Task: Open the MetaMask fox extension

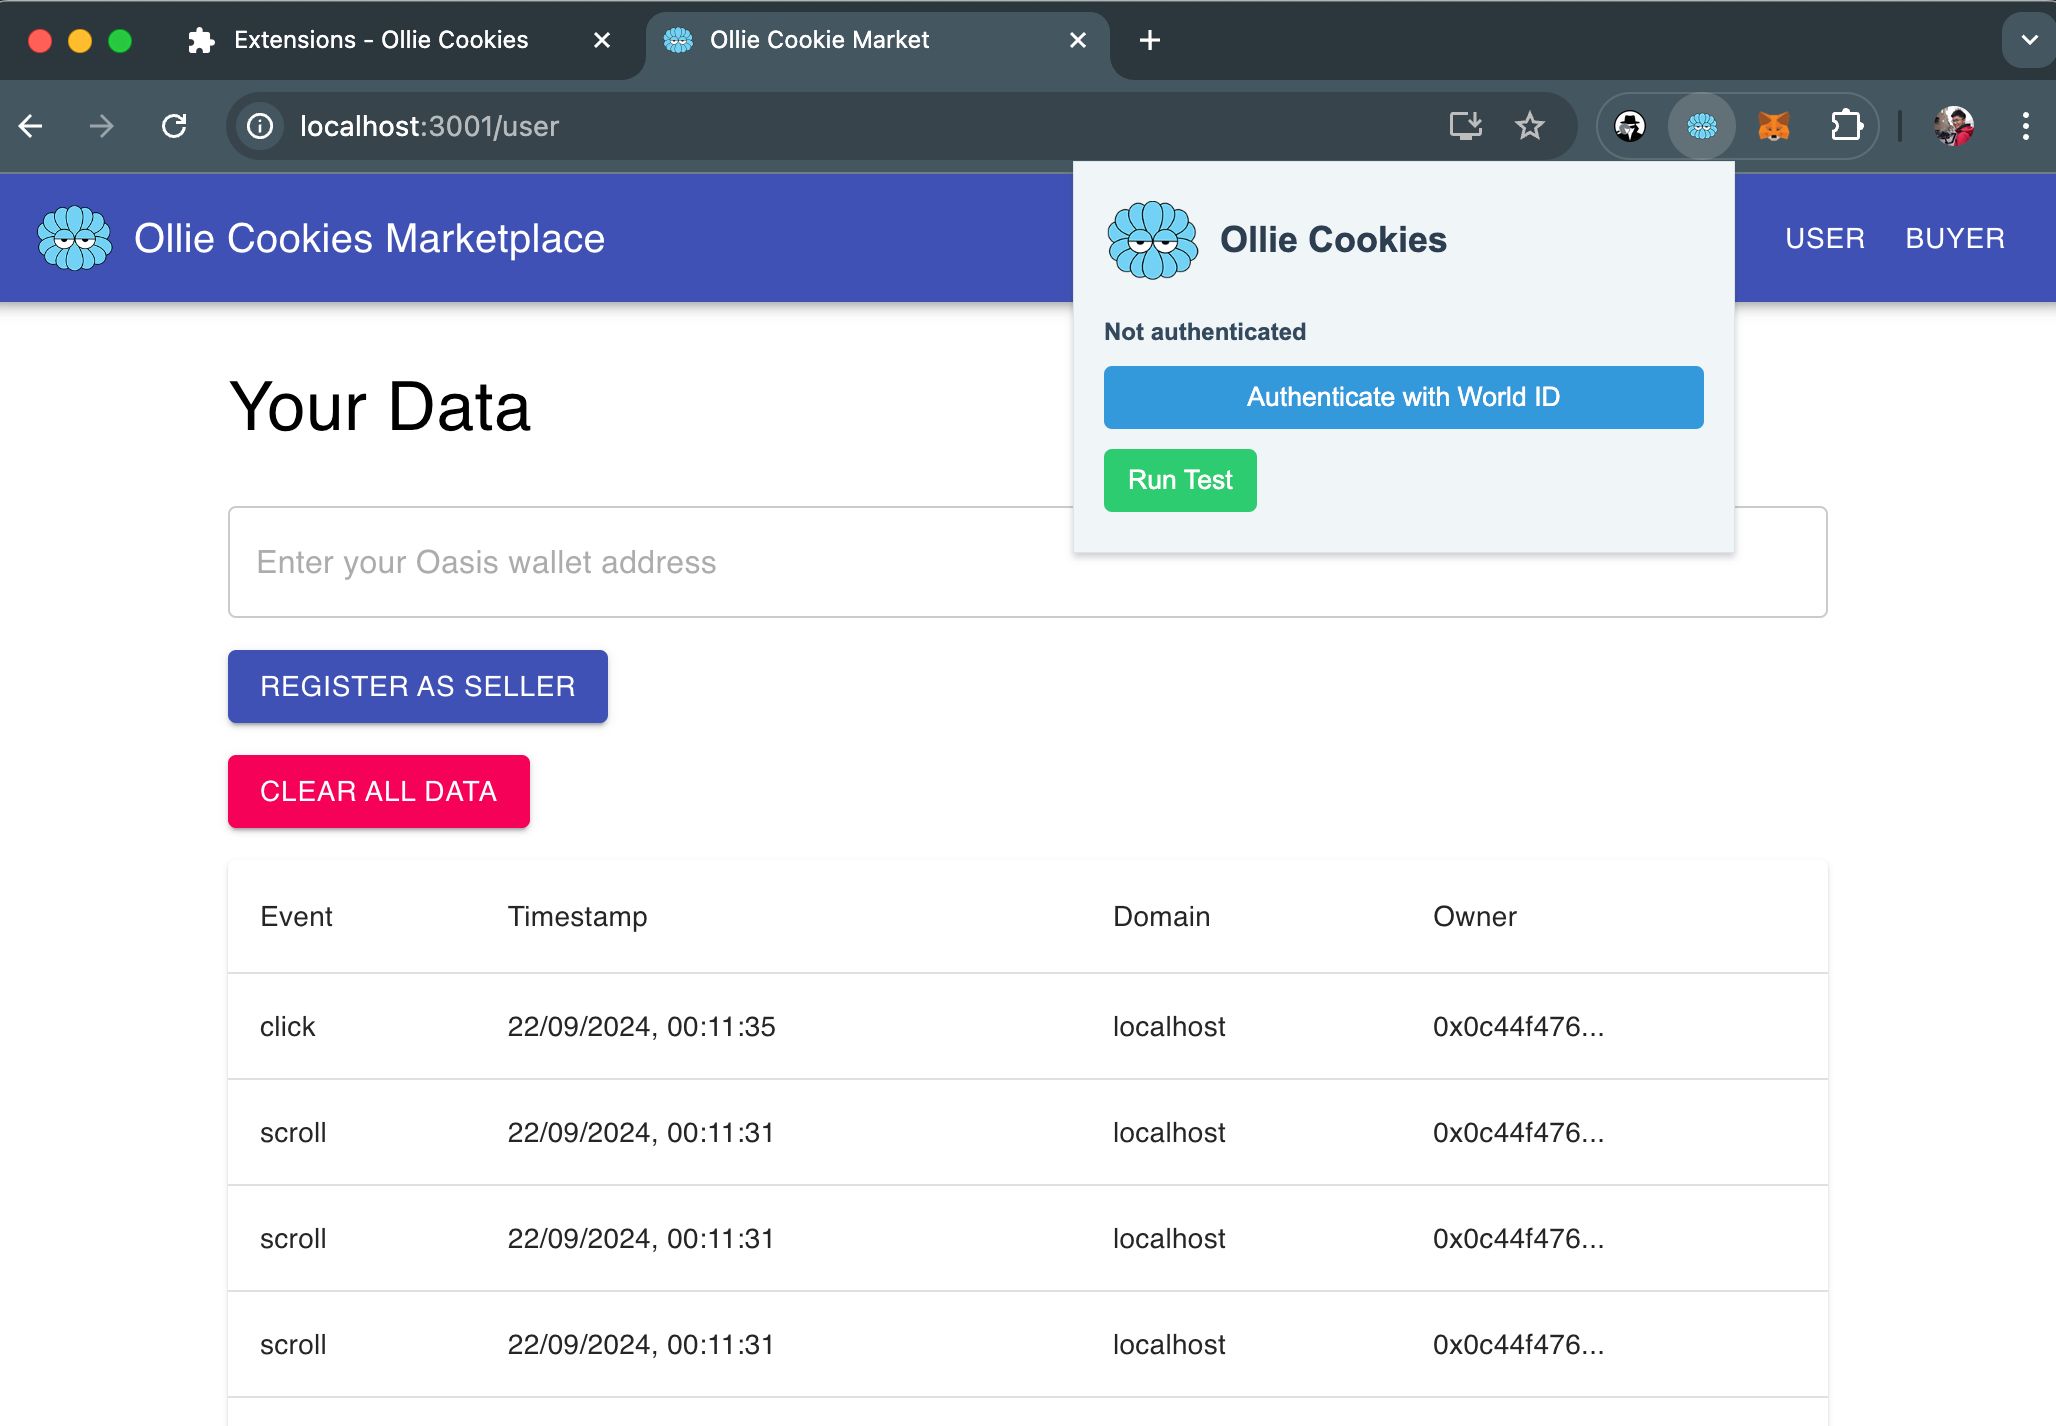Action: [x=1774, y=126]
